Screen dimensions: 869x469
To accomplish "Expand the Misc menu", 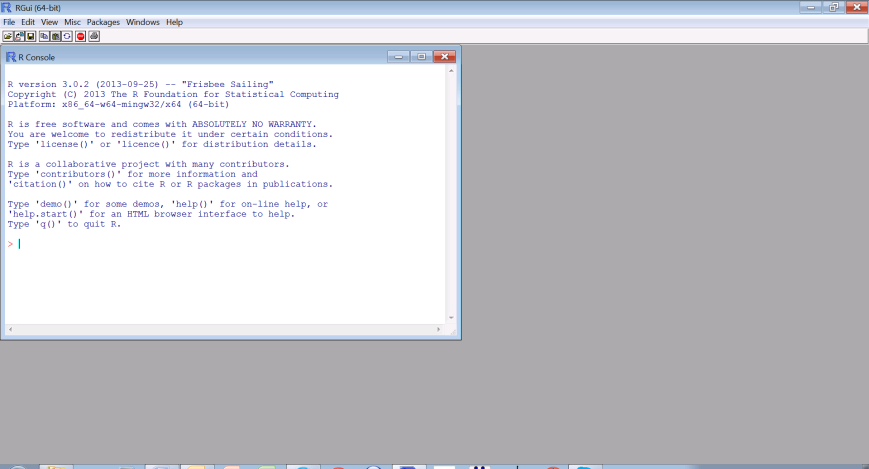I will click(72, 22).
